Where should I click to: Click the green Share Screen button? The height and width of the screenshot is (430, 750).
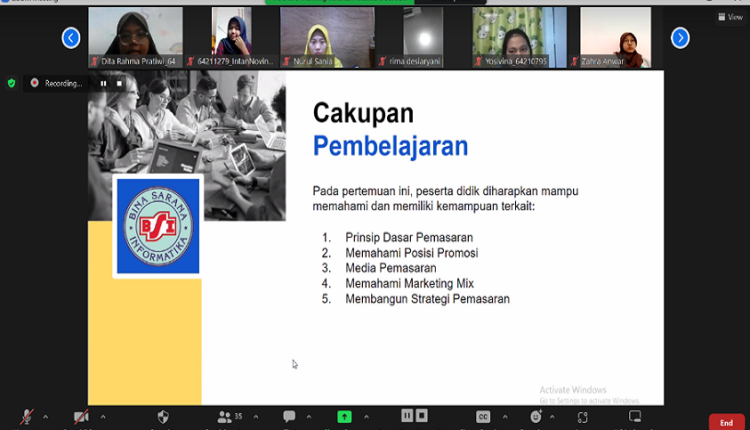pyautogui.click(x=344, y=417)
